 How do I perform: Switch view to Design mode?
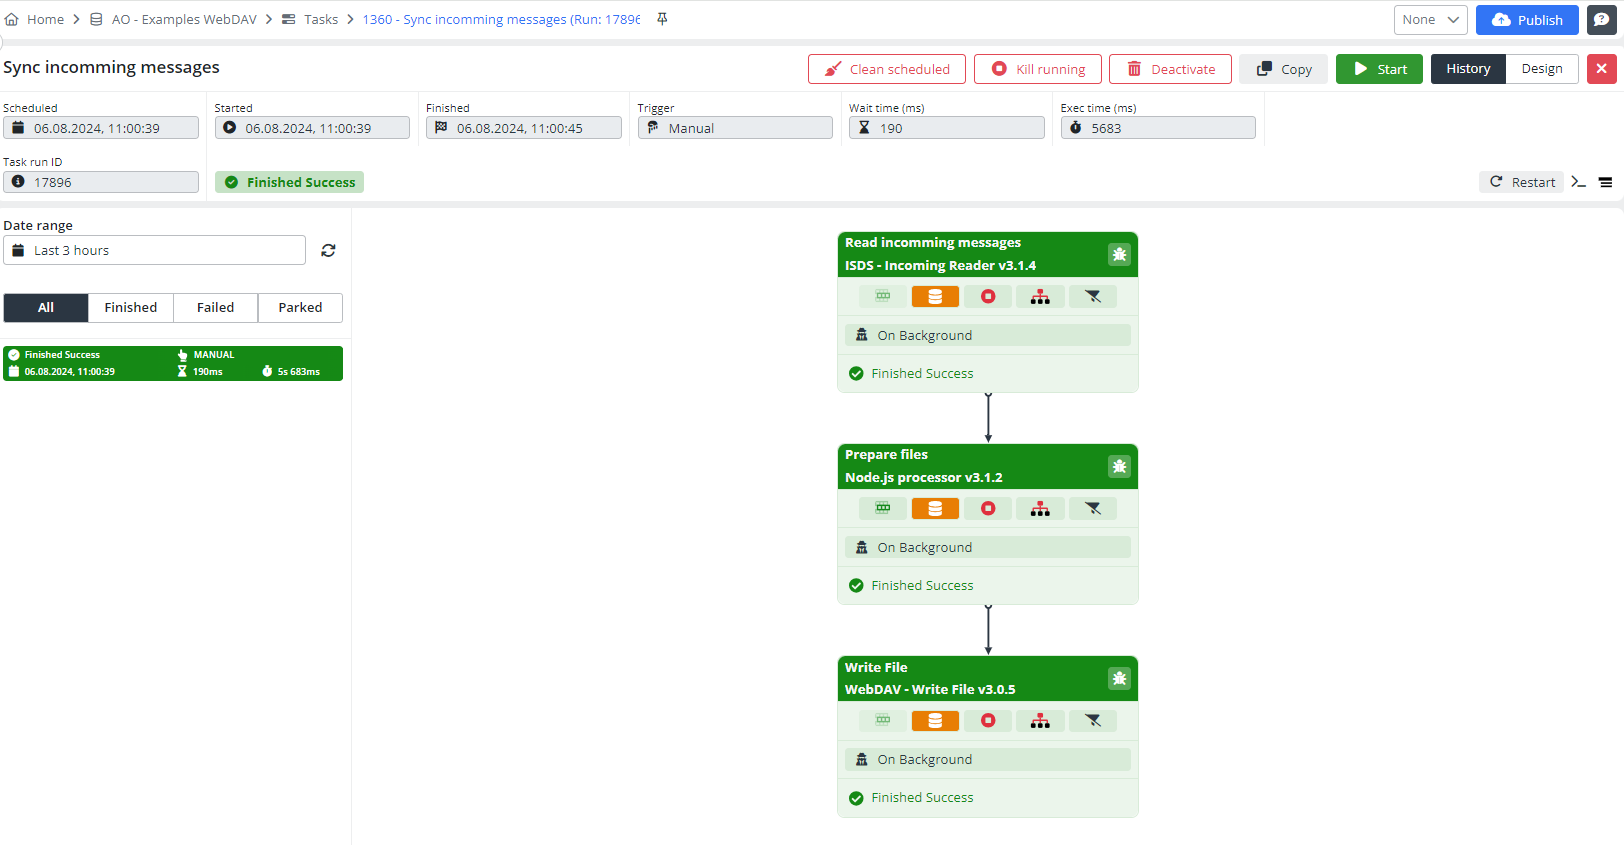[x=1541, y=69]
